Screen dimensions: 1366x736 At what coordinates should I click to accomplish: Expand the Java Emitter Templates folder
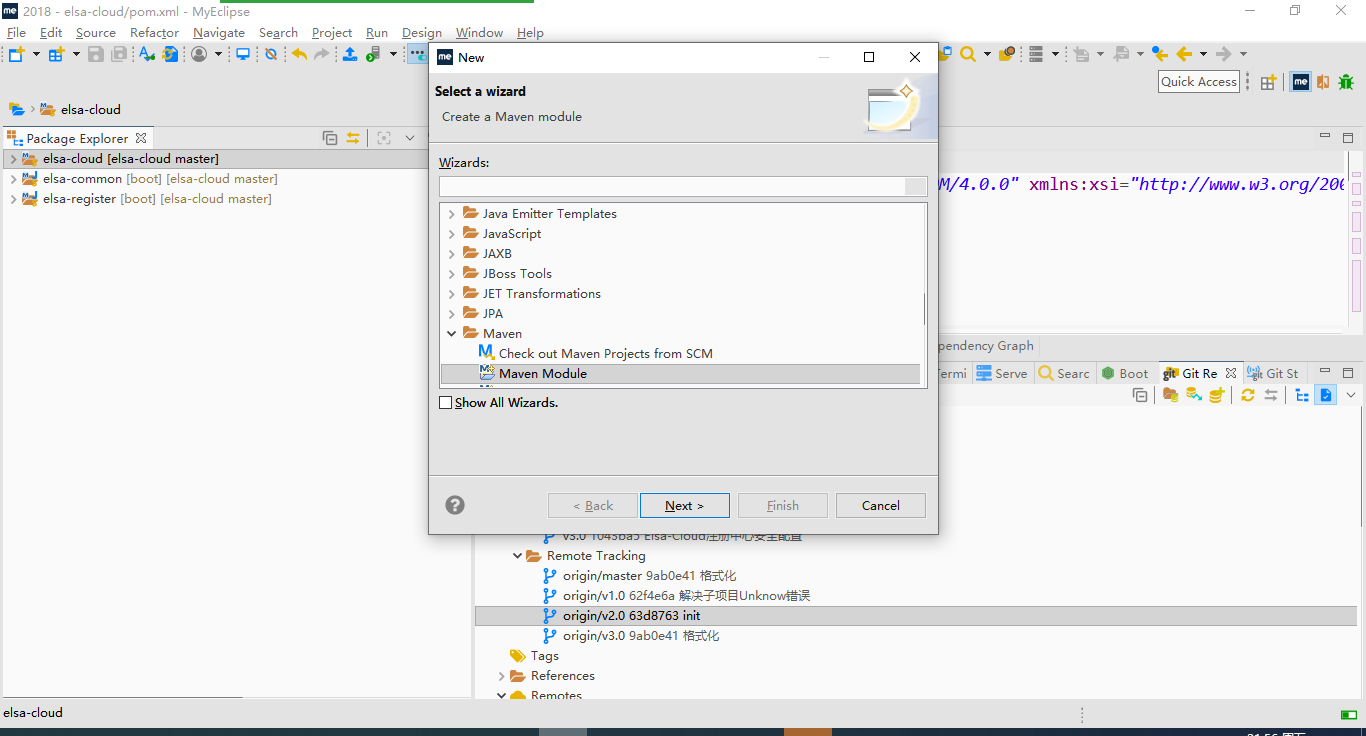(x=451, y=214)
